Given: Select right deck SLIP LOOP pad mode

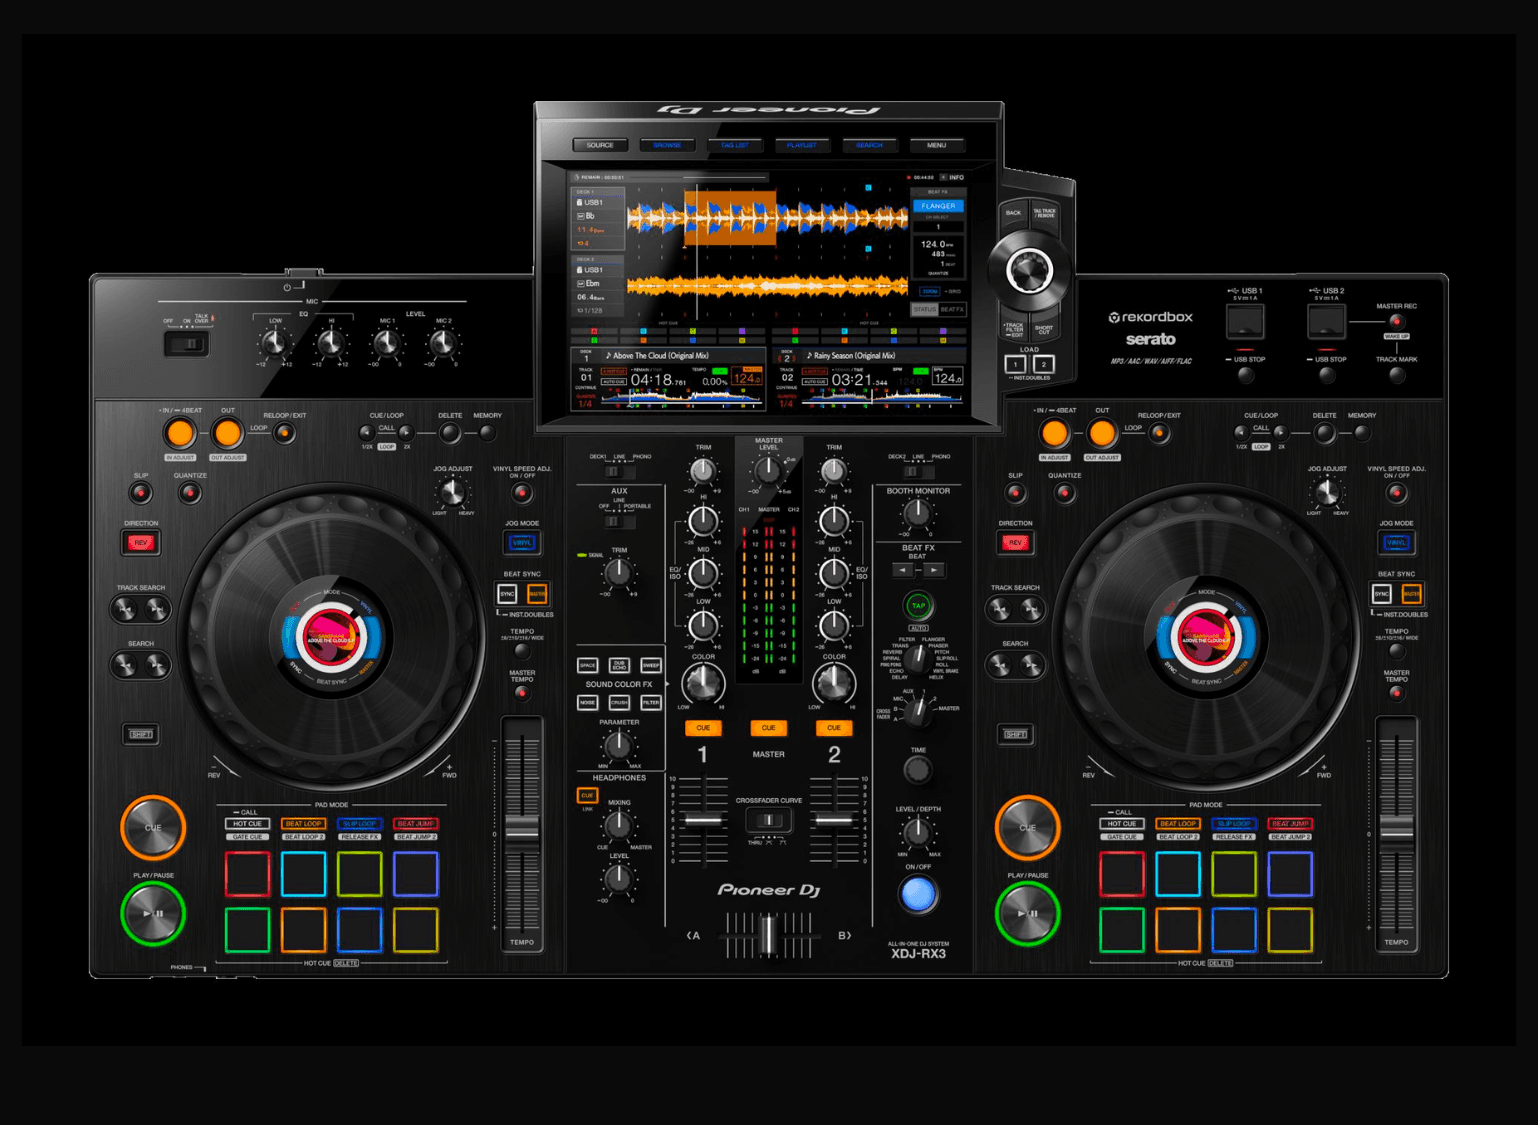Looking at the screenshot, I should (x=1233, y=824).
